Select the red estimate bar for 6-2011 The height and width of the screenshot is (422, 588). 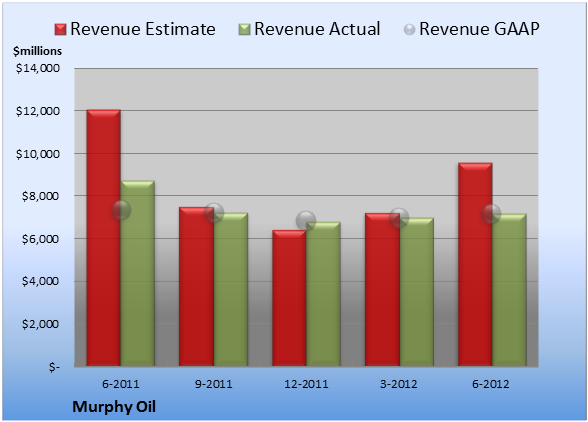(104, 238)
